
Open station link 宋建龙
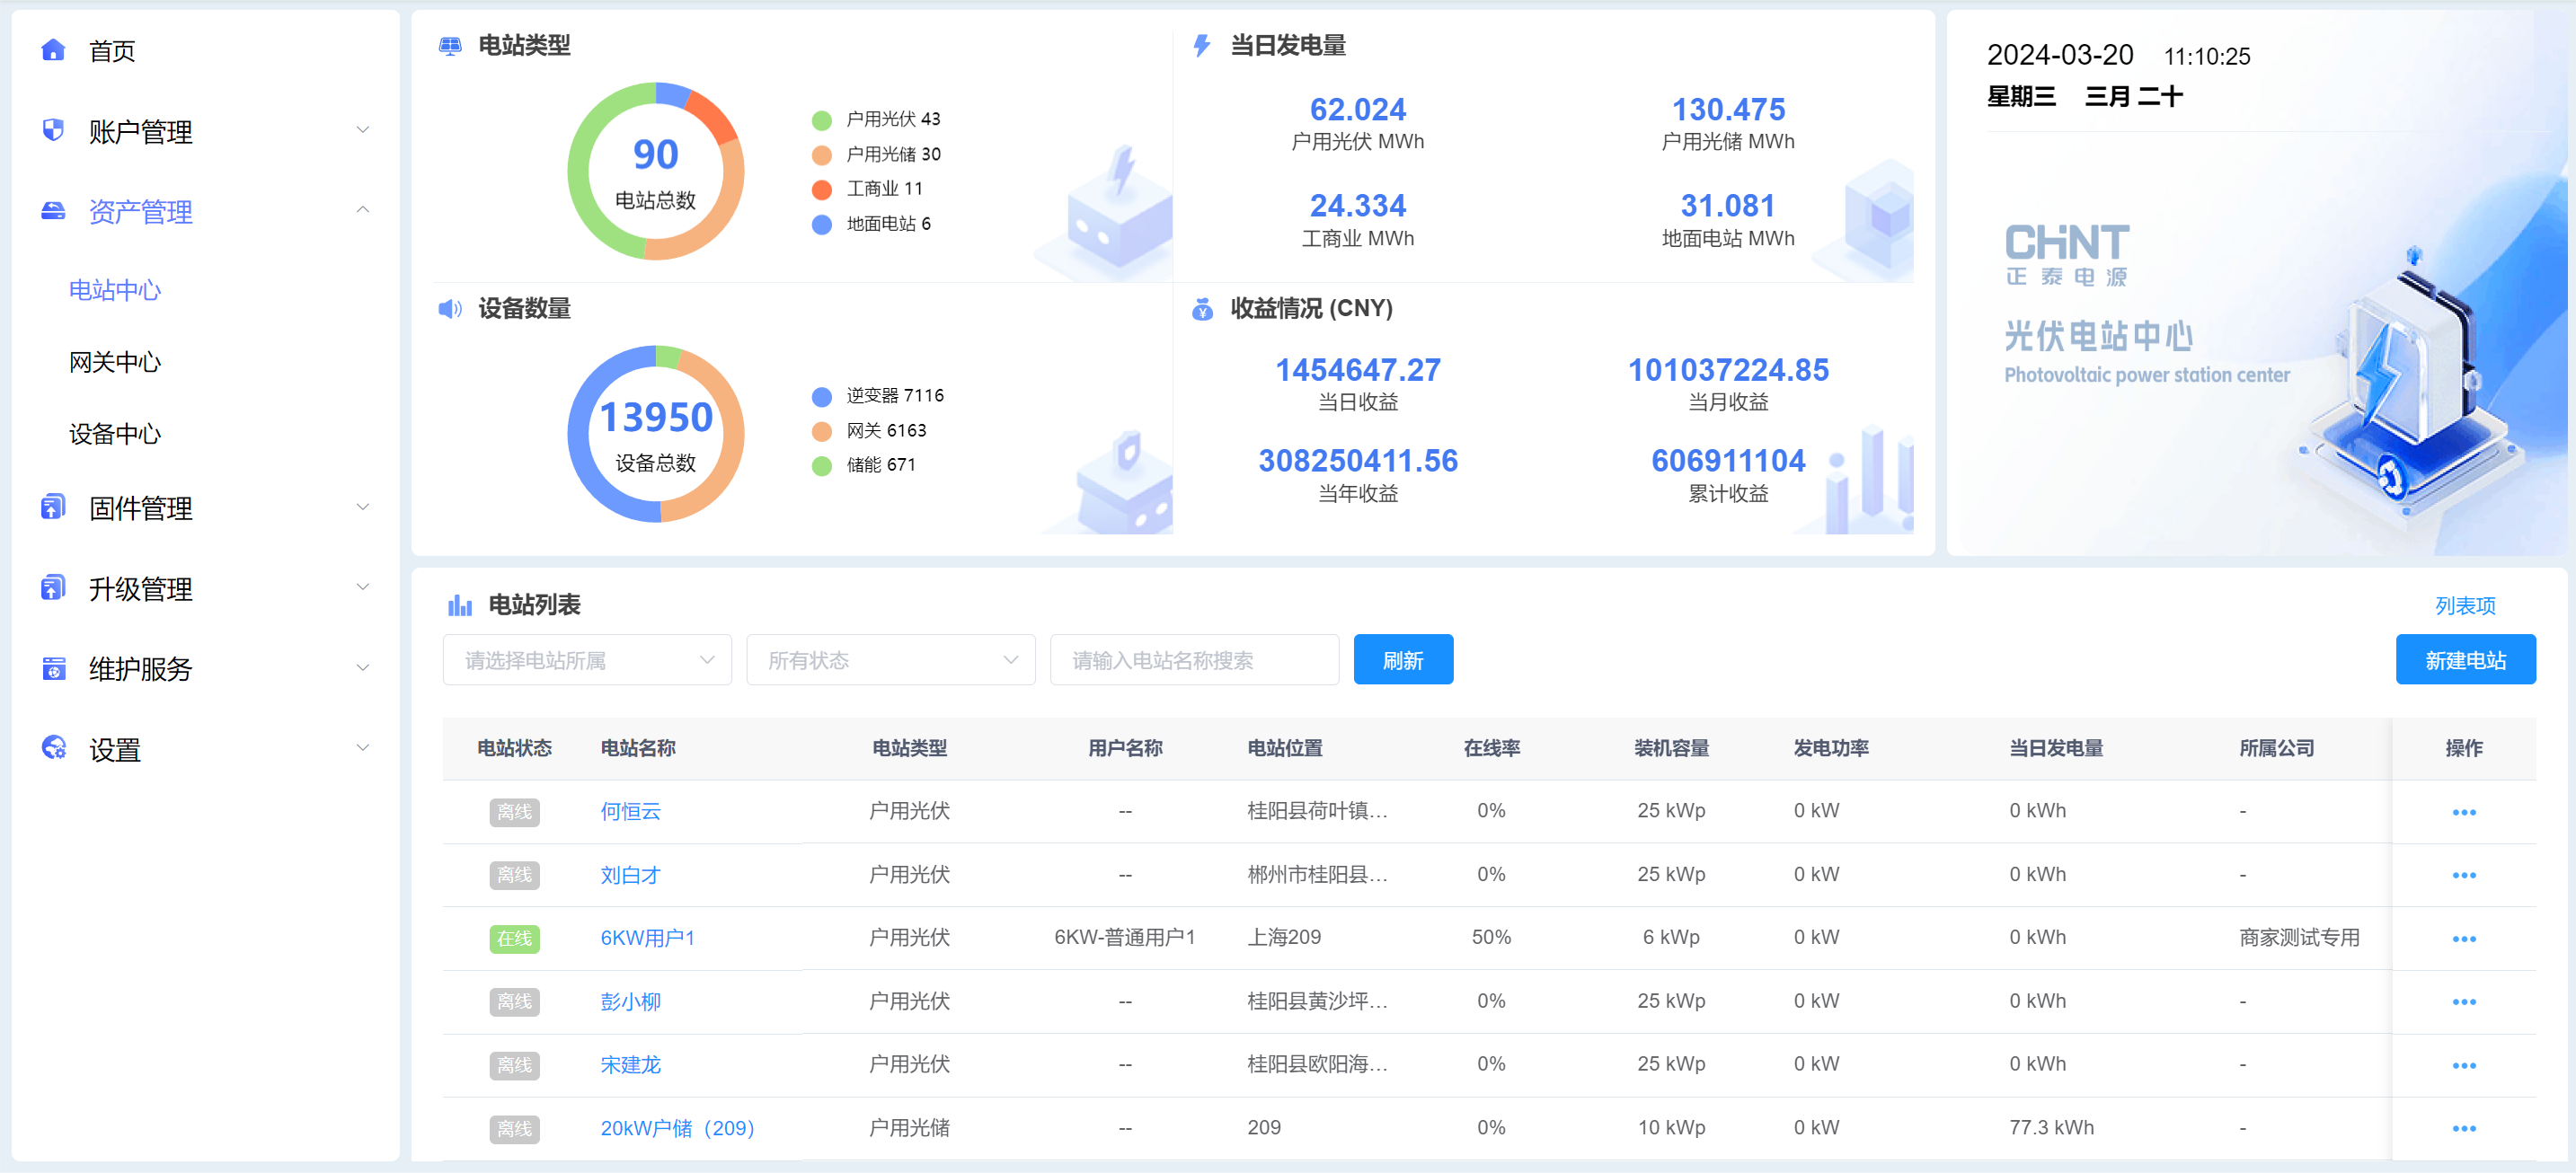pos(630,1065)
